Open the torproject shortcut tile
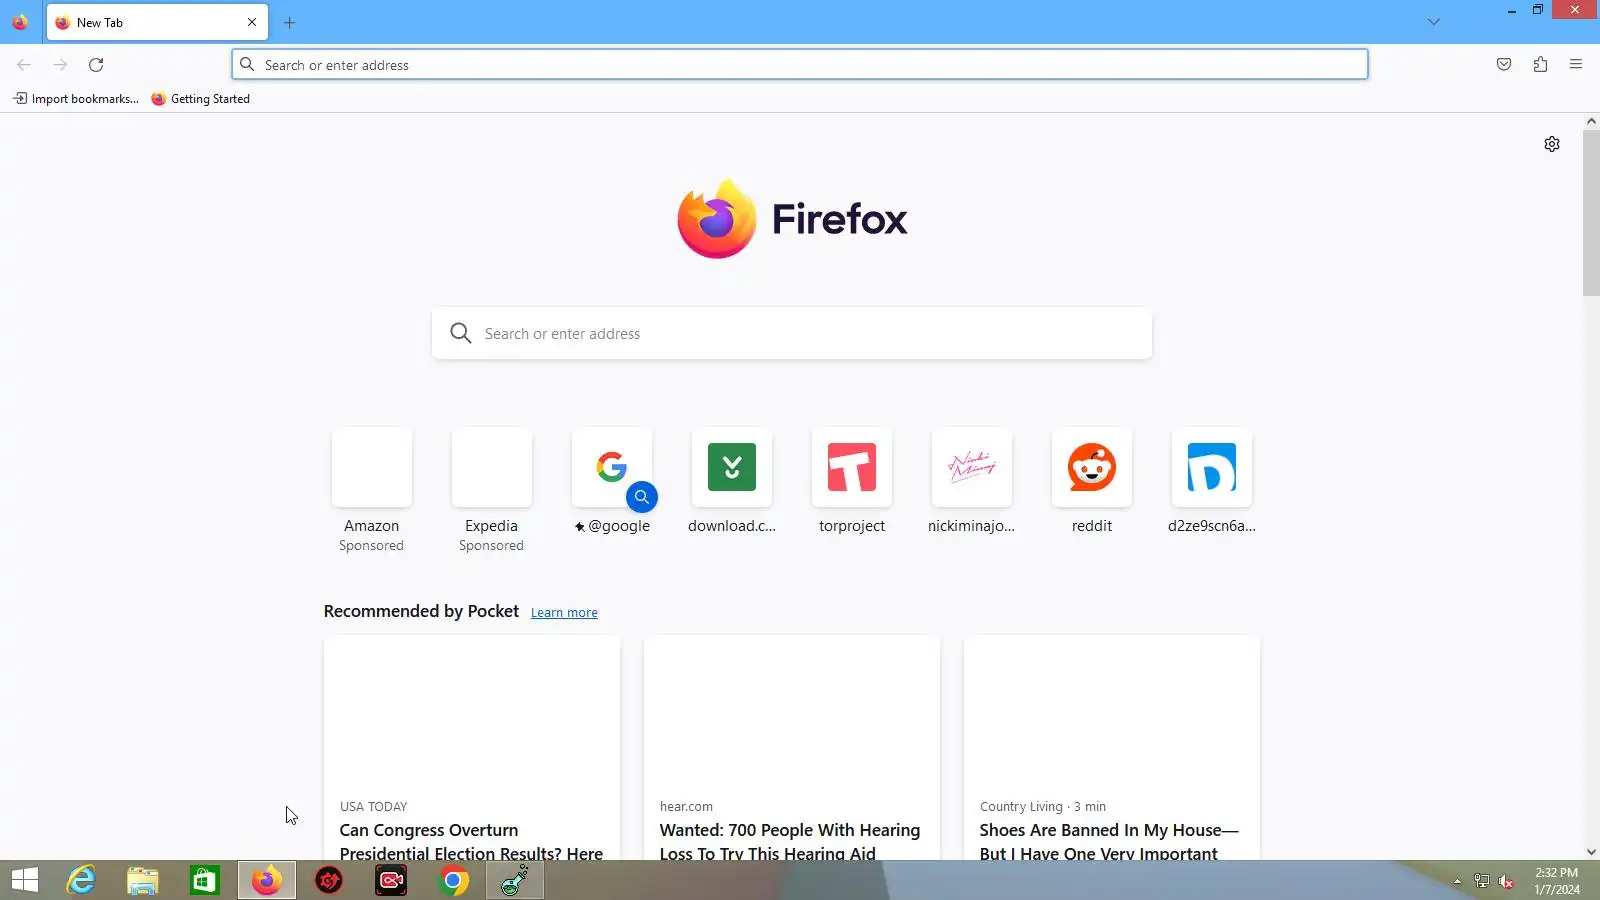 click(x=851, y=482)
